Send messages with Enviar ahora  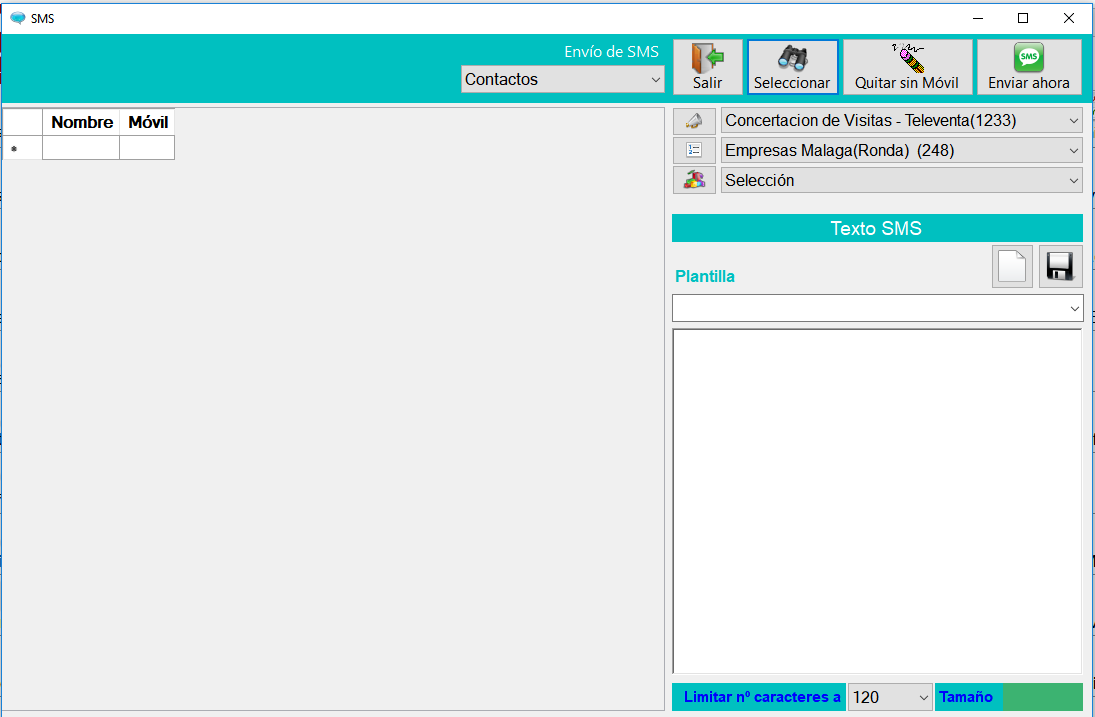pos(1029,67)
